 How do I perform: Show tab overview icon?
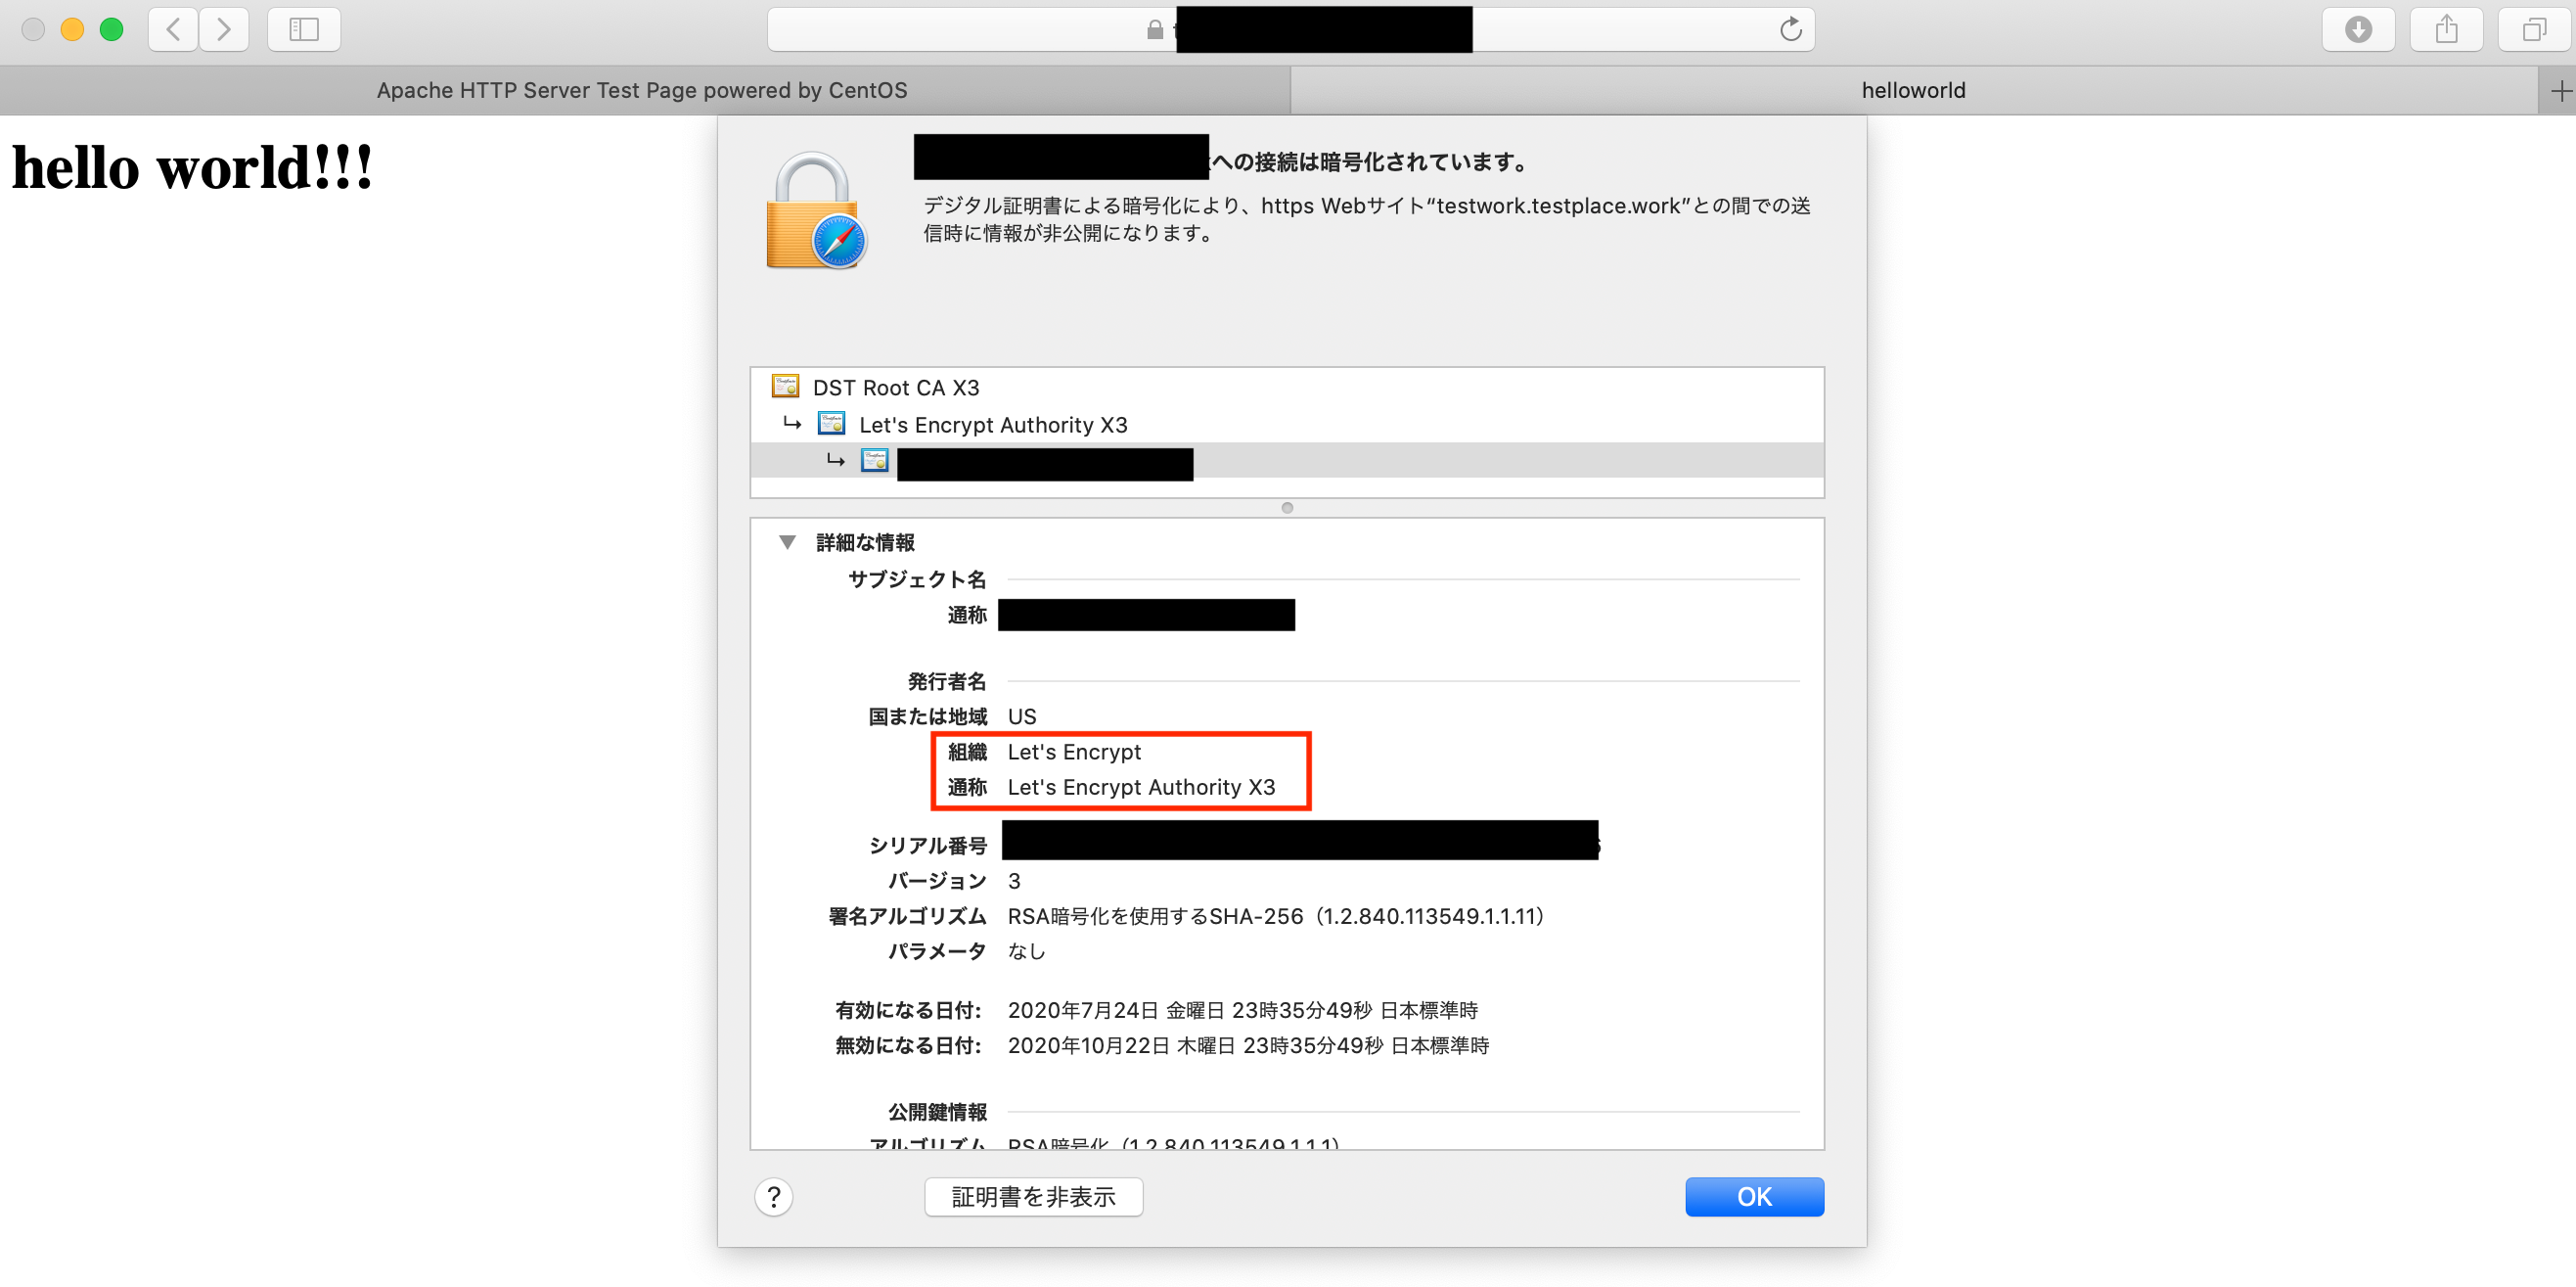[2534, 30]
